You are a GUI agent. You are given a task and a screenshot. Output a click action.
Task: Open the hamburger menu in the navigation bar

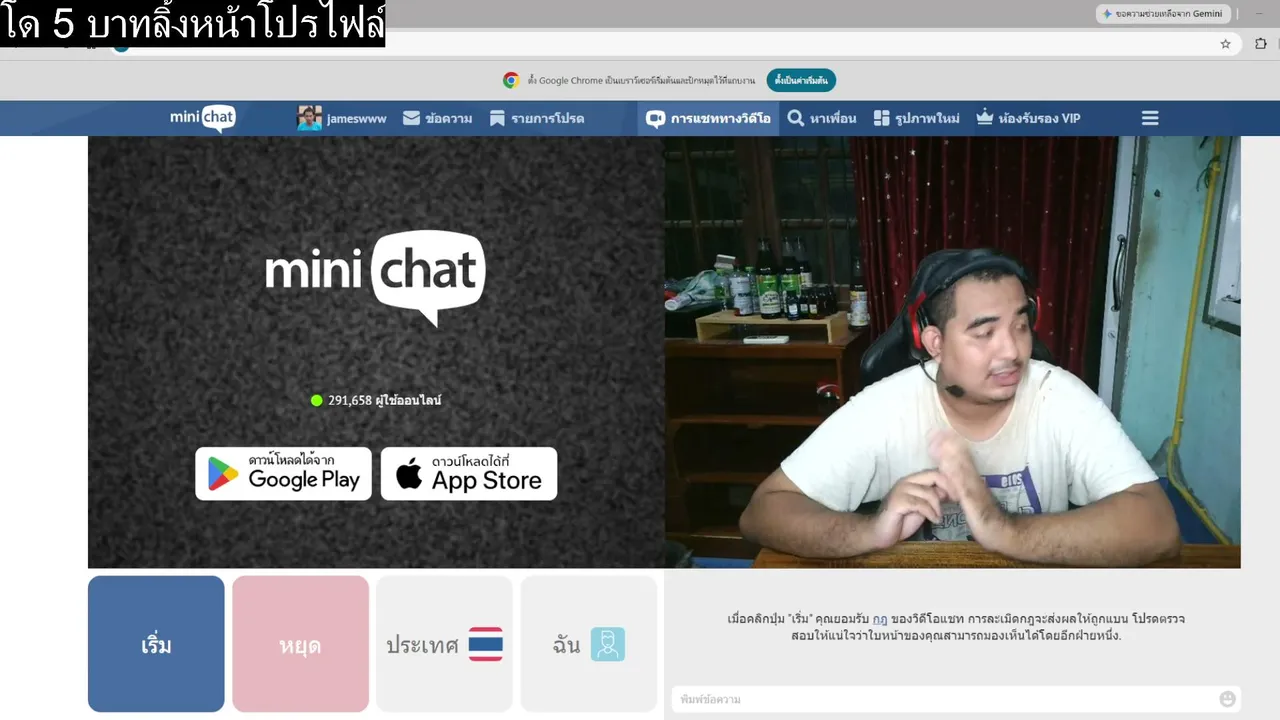pyautogui.click(x=1150, y=118)
